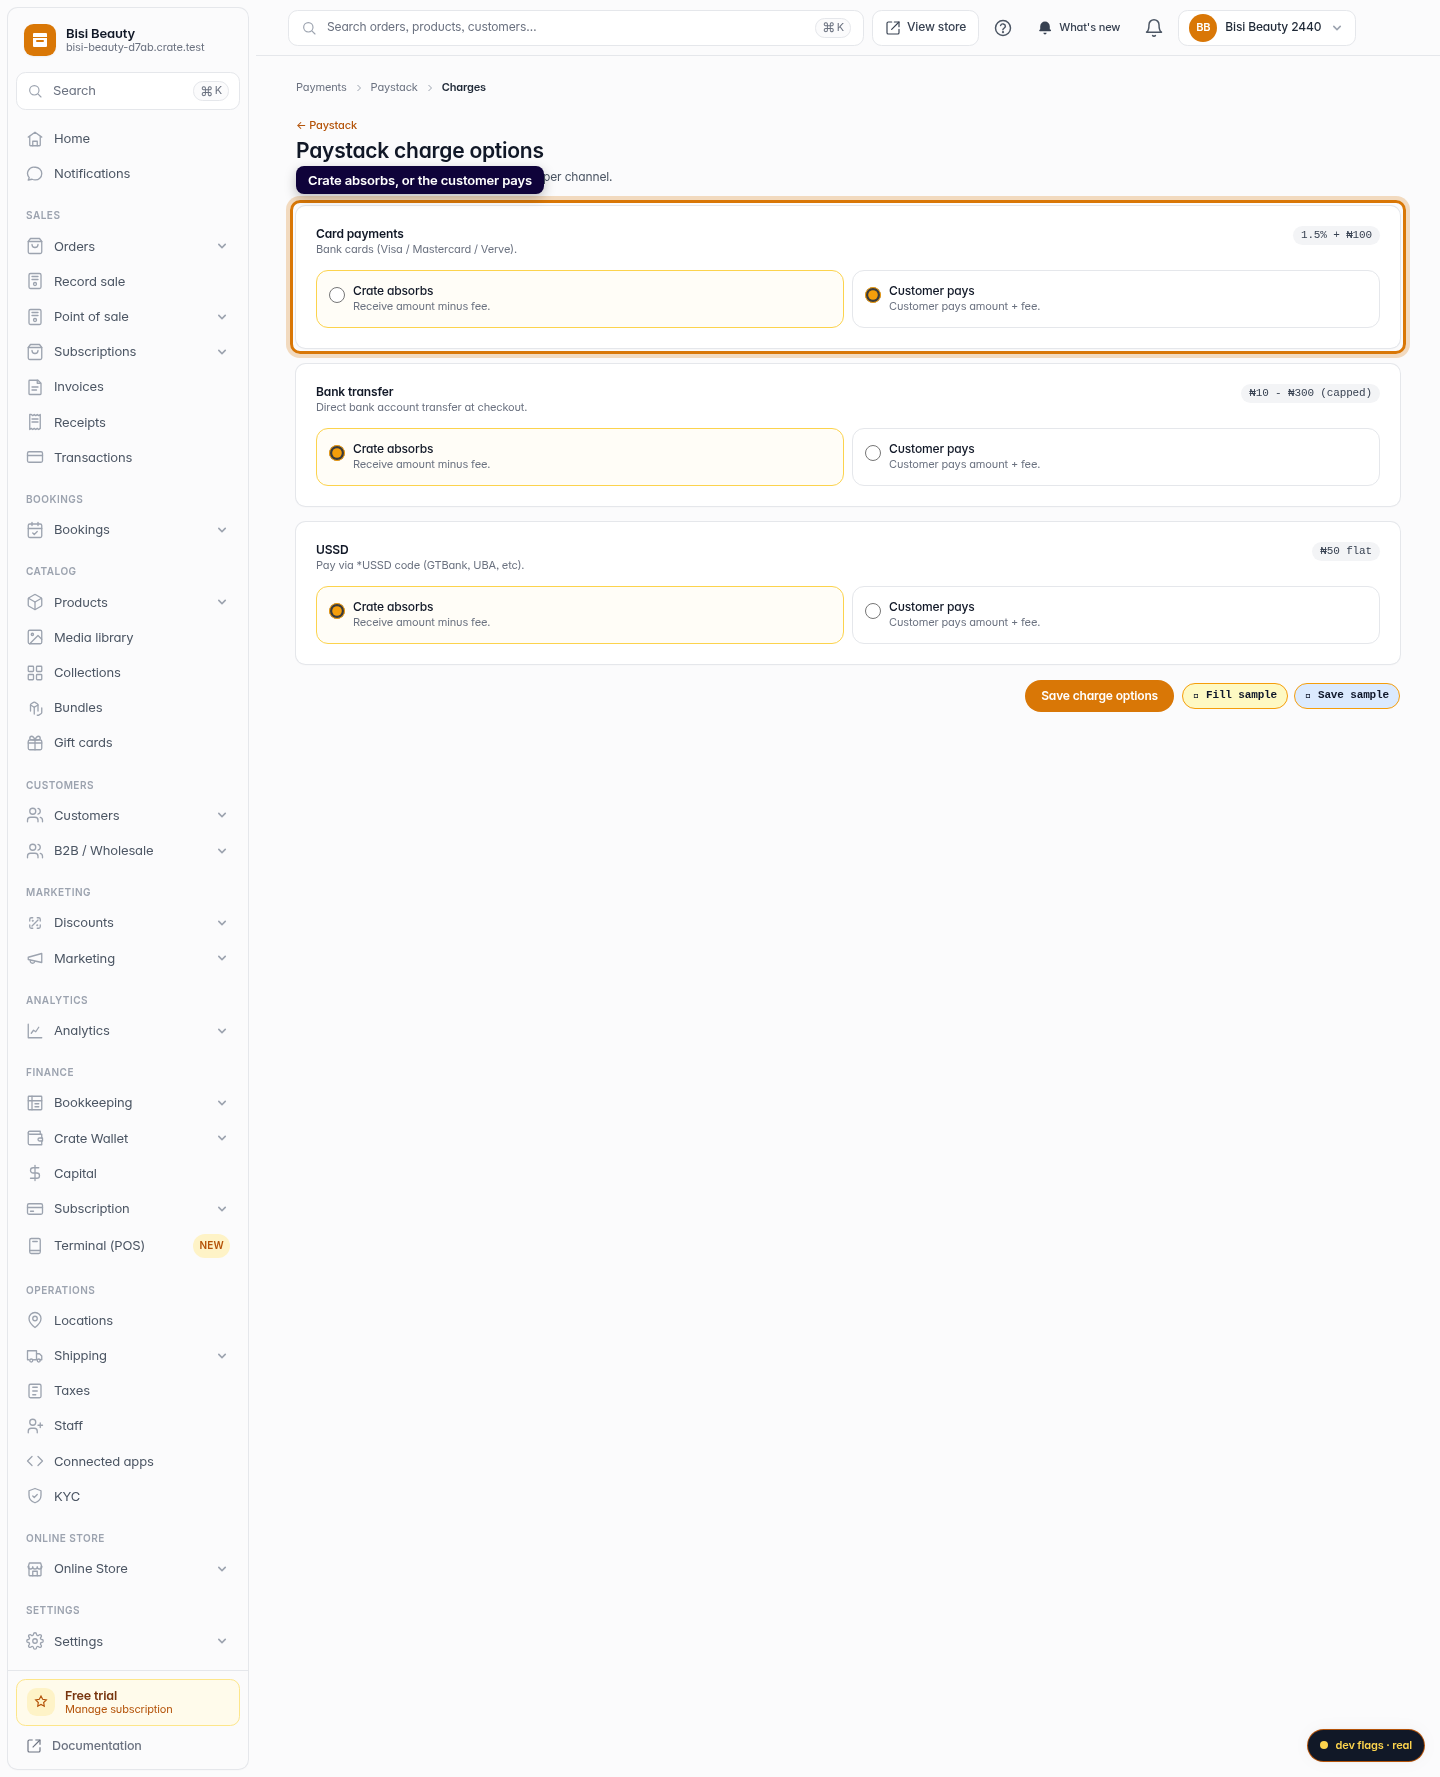Click the Capital dollar sign icon
The width and height of the screenshot is (1440, 1777).
point(35,1173)
